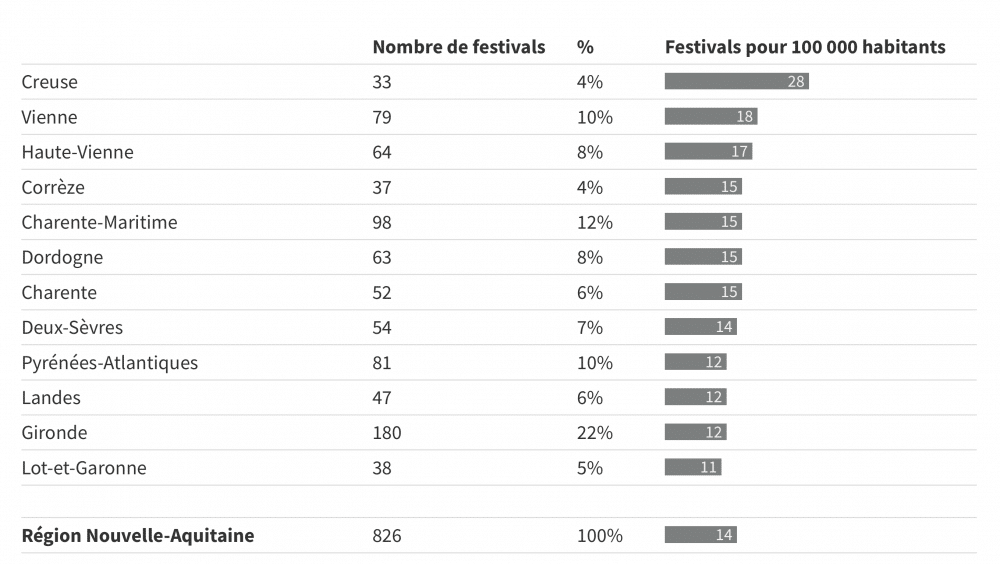Click the Lot-et-Garonne row label

tap(84, 467)
